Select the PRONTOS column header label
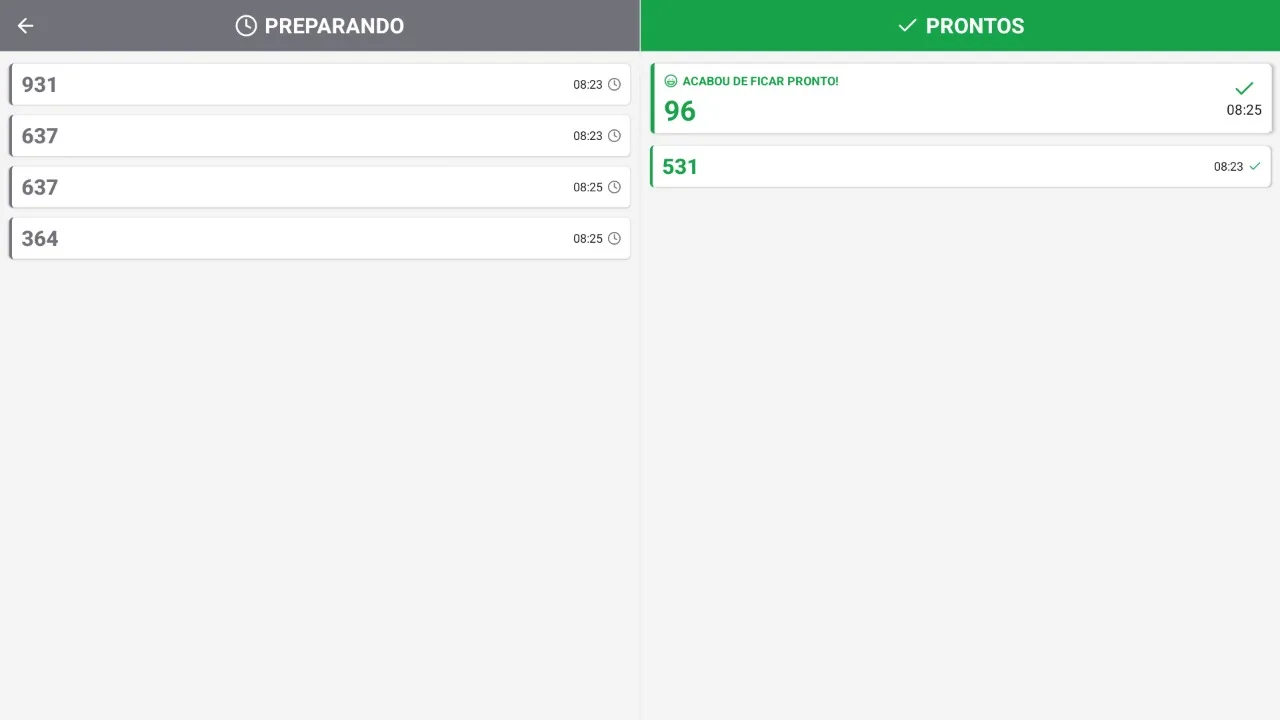Image resolution: width=1280 pixels, height=720 pixels. click(975, 26)
